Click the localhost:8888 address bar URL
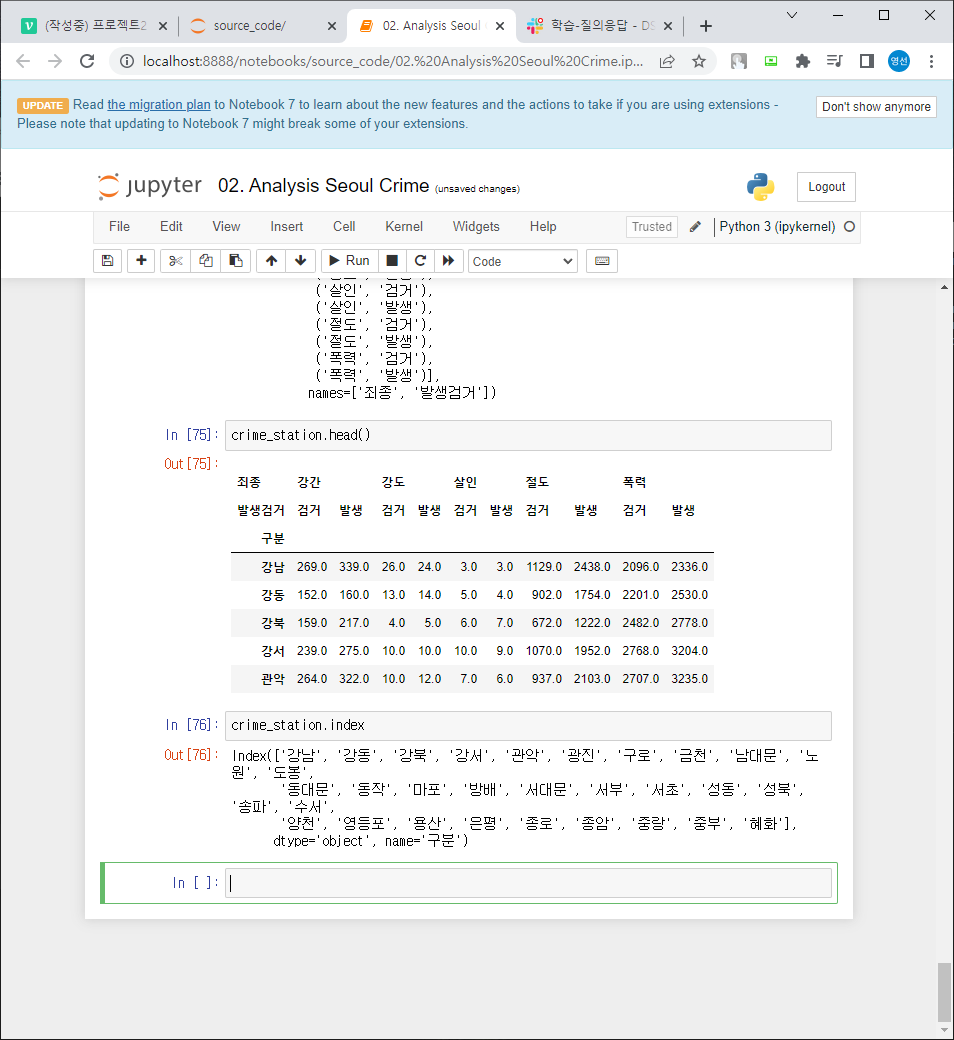This screenshot has height=1040, width=954. [x=393, y=61]
